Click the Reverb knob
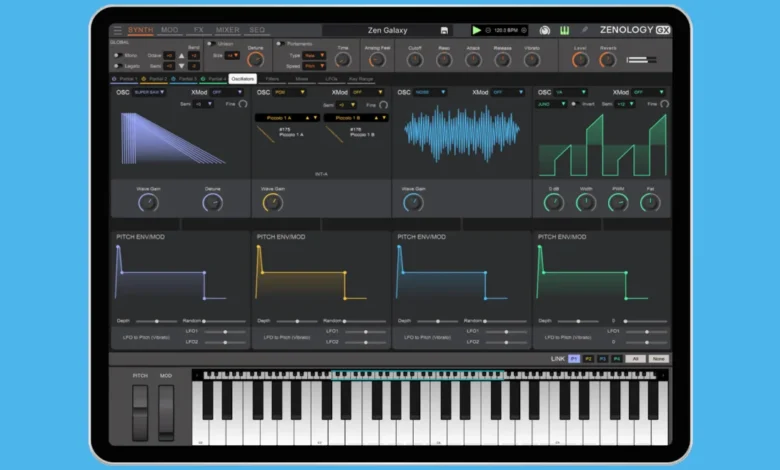The width and height of the screenshot is (780, 470). tap(609, 60)
